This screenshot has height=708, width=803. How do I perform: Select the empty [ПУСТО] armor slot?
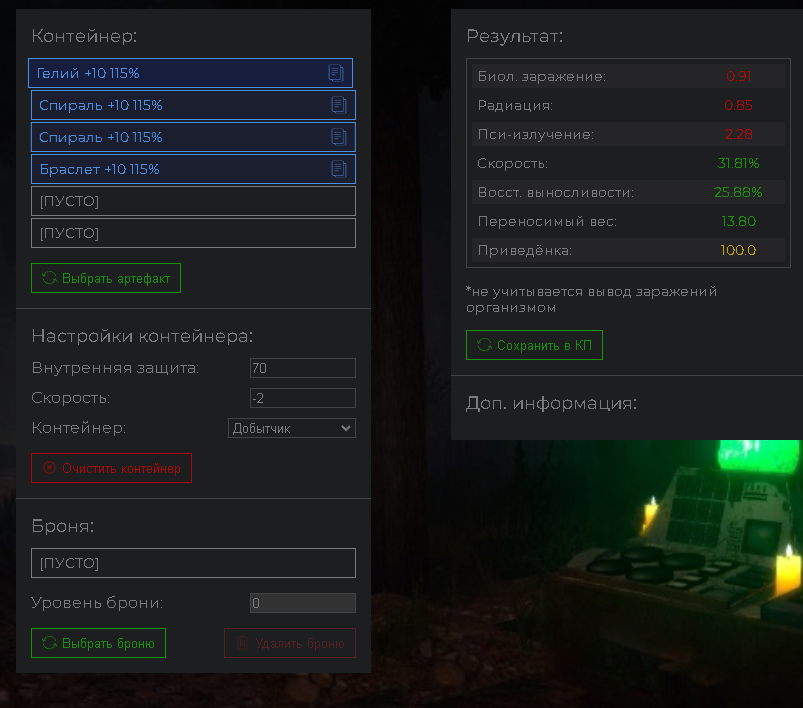(x=193, y=563)
